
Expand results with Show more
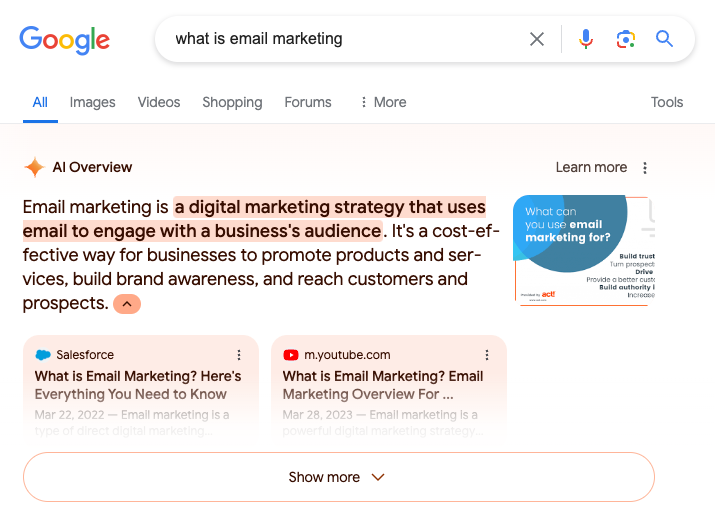point(338,477)
